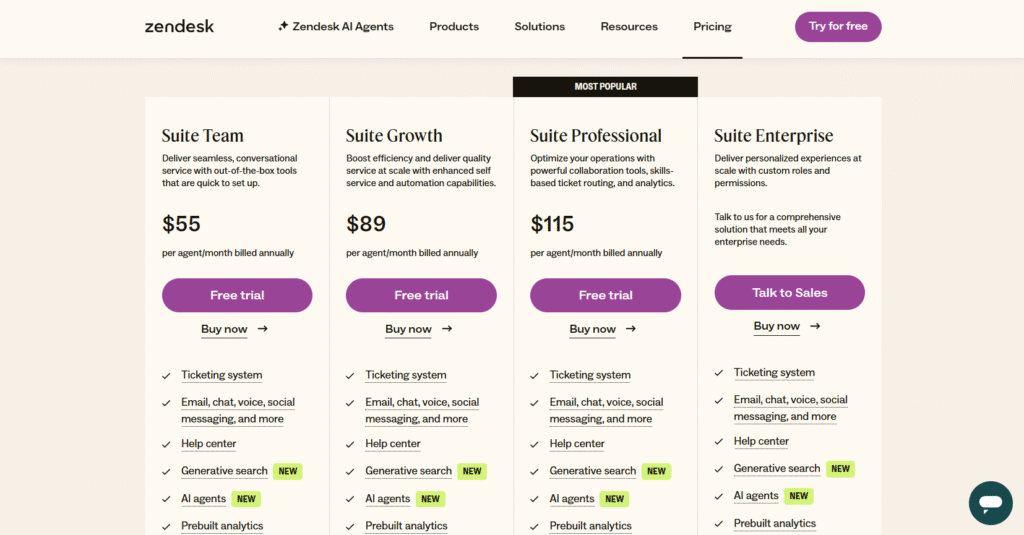The image size is (1024, 535).
Task: Click the NEW badge beside Suite Growth Generative search
Action: click(472, 471)
